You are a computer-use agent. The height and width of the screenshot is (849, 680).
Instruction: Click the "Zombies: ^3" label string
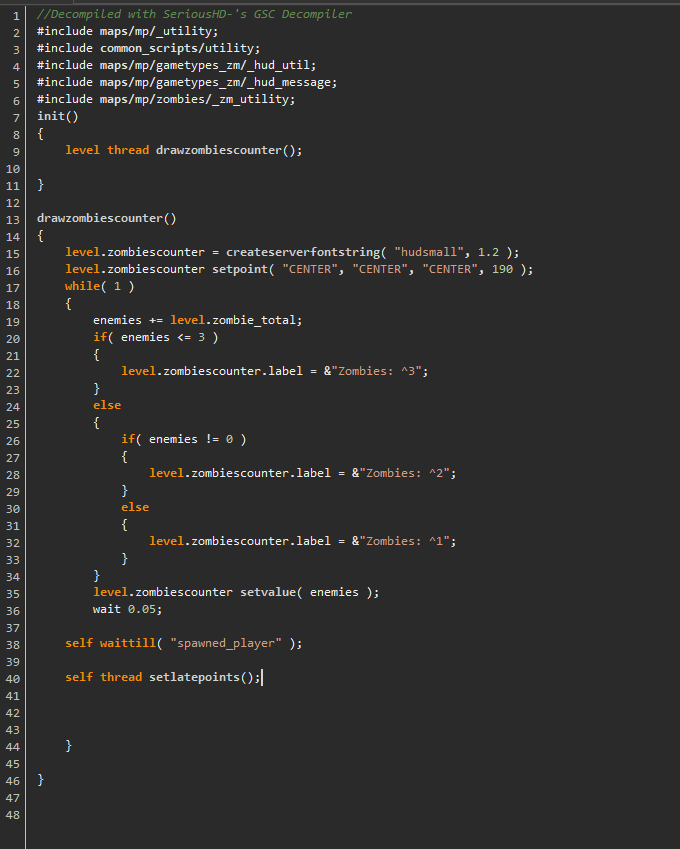point(376,371)
